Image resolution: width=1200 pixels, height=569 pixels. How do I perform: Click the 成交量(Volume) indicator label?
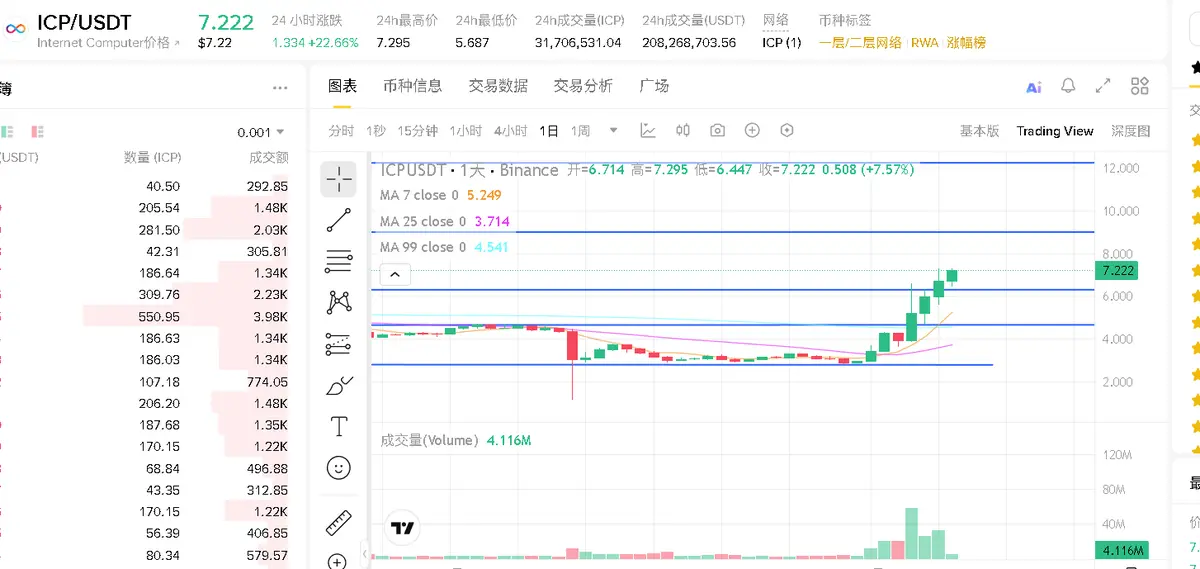pos(429,440)
